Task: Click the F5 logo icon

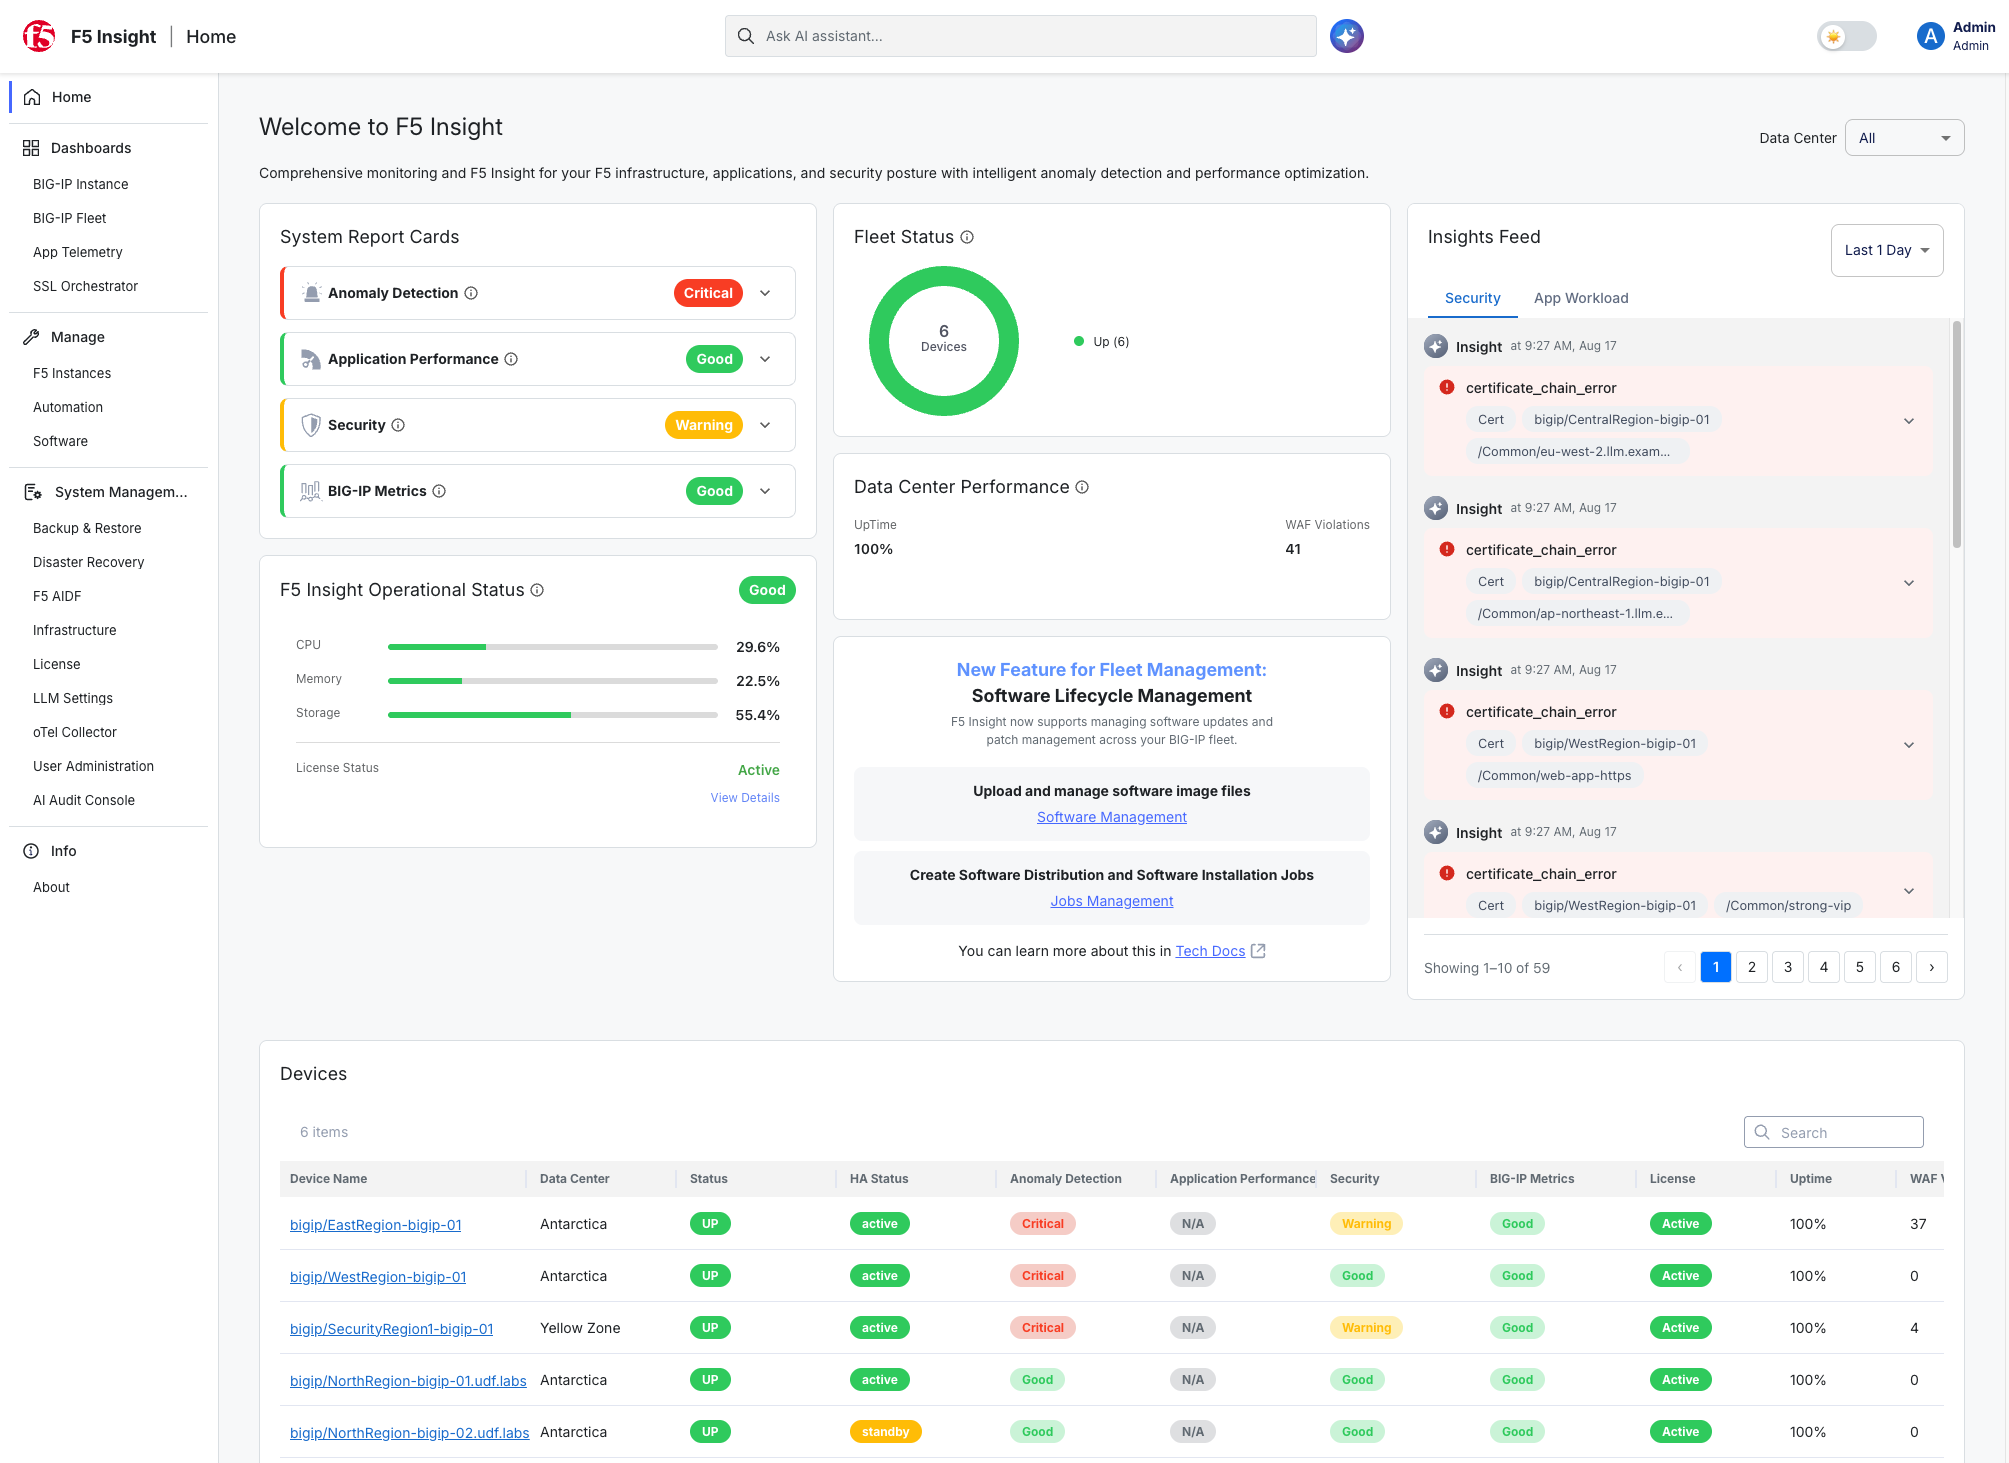Action: [x=39, y=36]
